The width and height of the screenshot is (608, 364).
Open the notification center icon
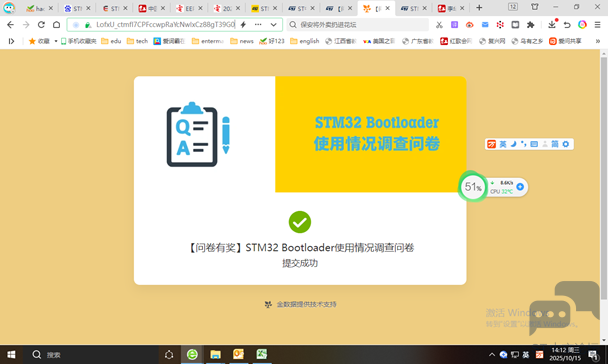[593, 355]
